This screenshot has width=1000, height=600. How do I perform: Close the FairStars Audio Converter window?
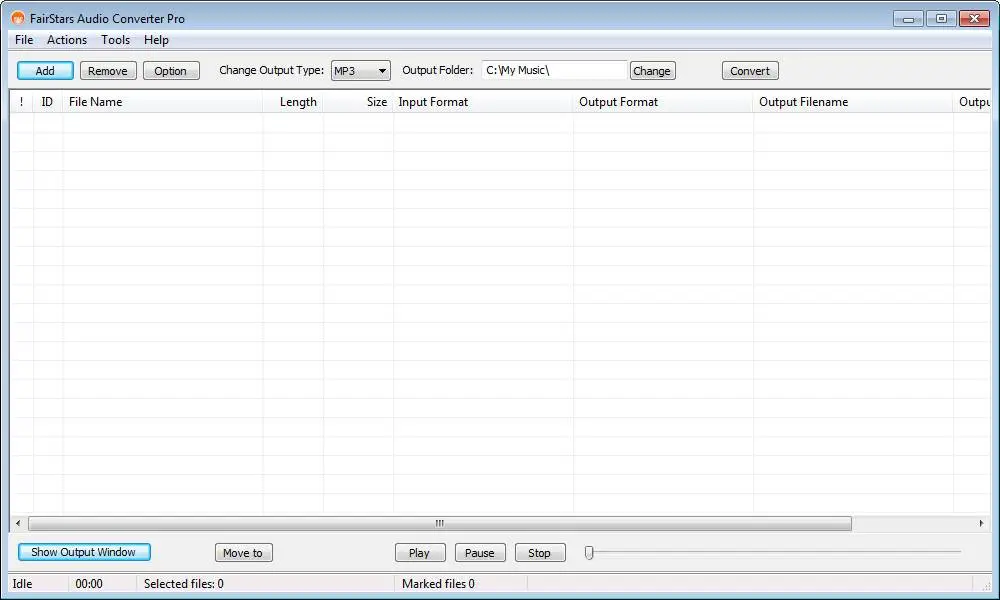(974, 18)
